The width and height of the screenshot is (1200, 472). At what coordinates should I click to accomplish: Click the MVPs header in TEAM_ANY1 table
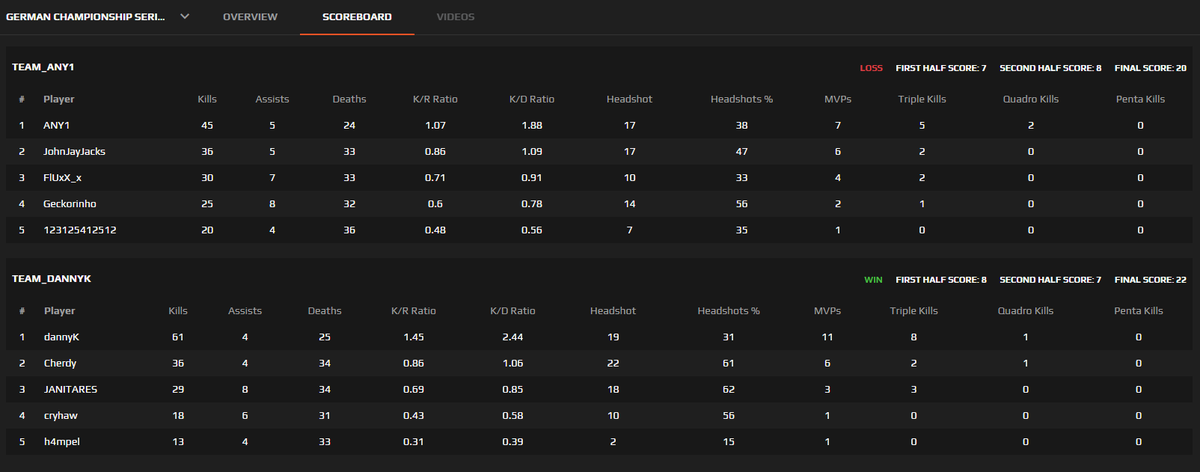(837, 100)
